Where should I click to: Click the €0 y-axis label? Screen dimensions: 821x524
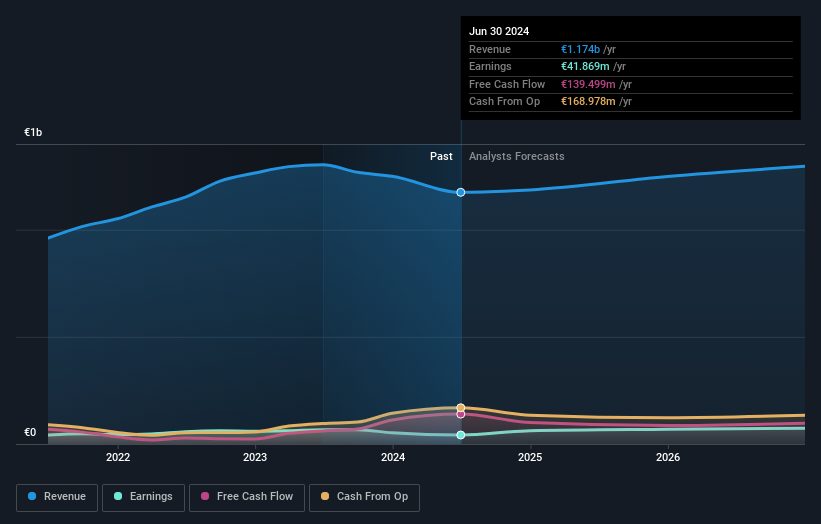30,432
